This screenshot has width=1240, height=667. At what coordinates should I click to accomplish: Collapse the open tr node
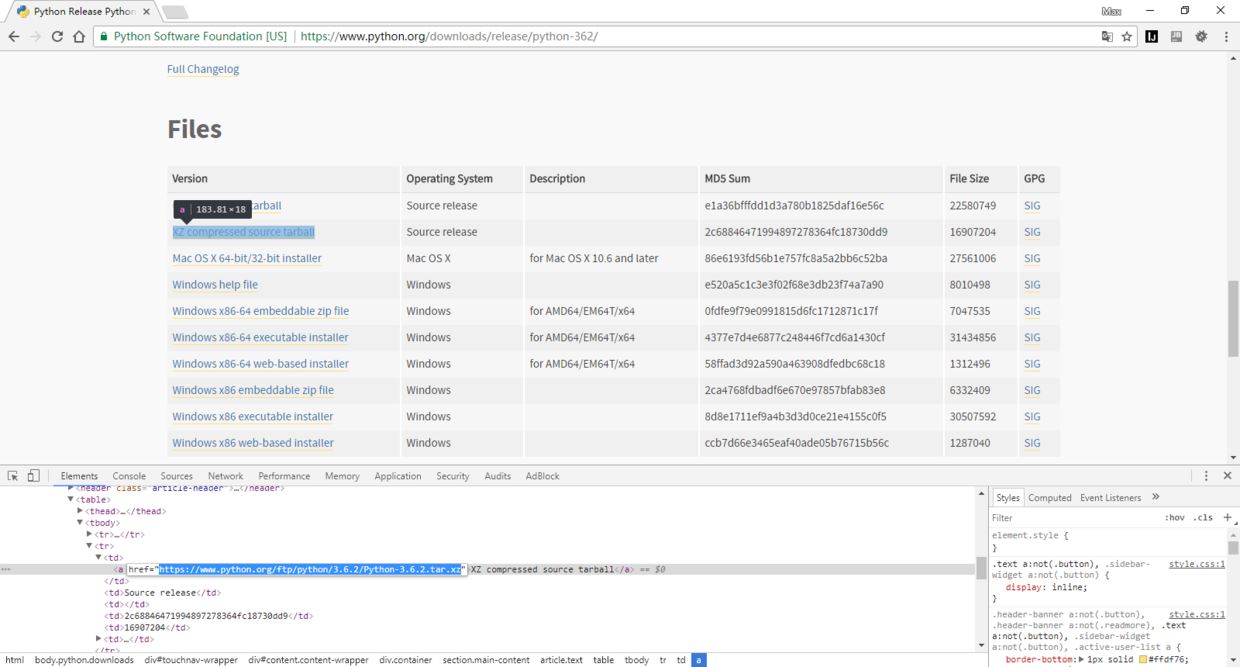tap(89, 546)
